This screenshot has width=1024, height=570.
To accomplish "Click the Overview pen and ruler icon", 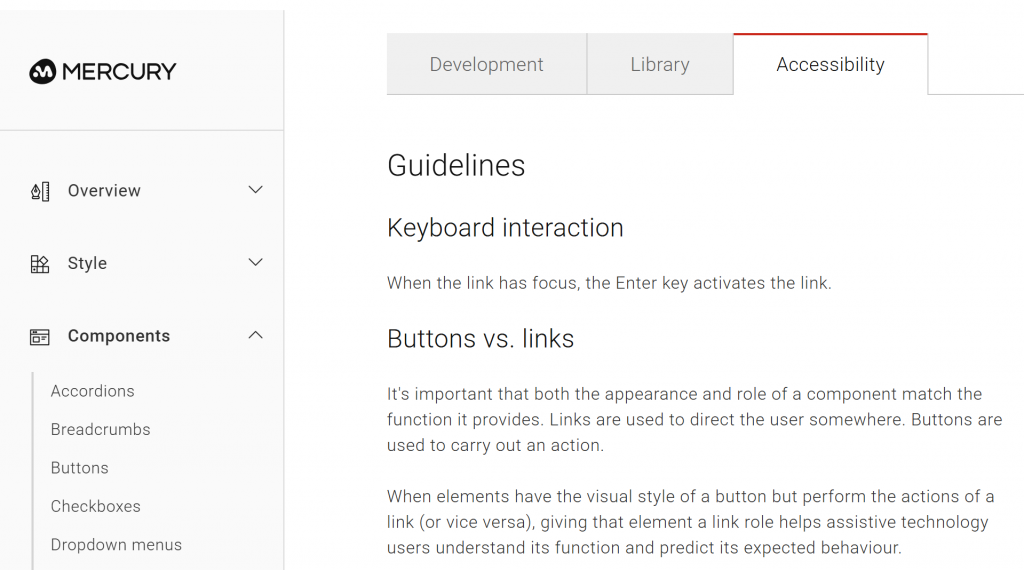I will [40, 191].
